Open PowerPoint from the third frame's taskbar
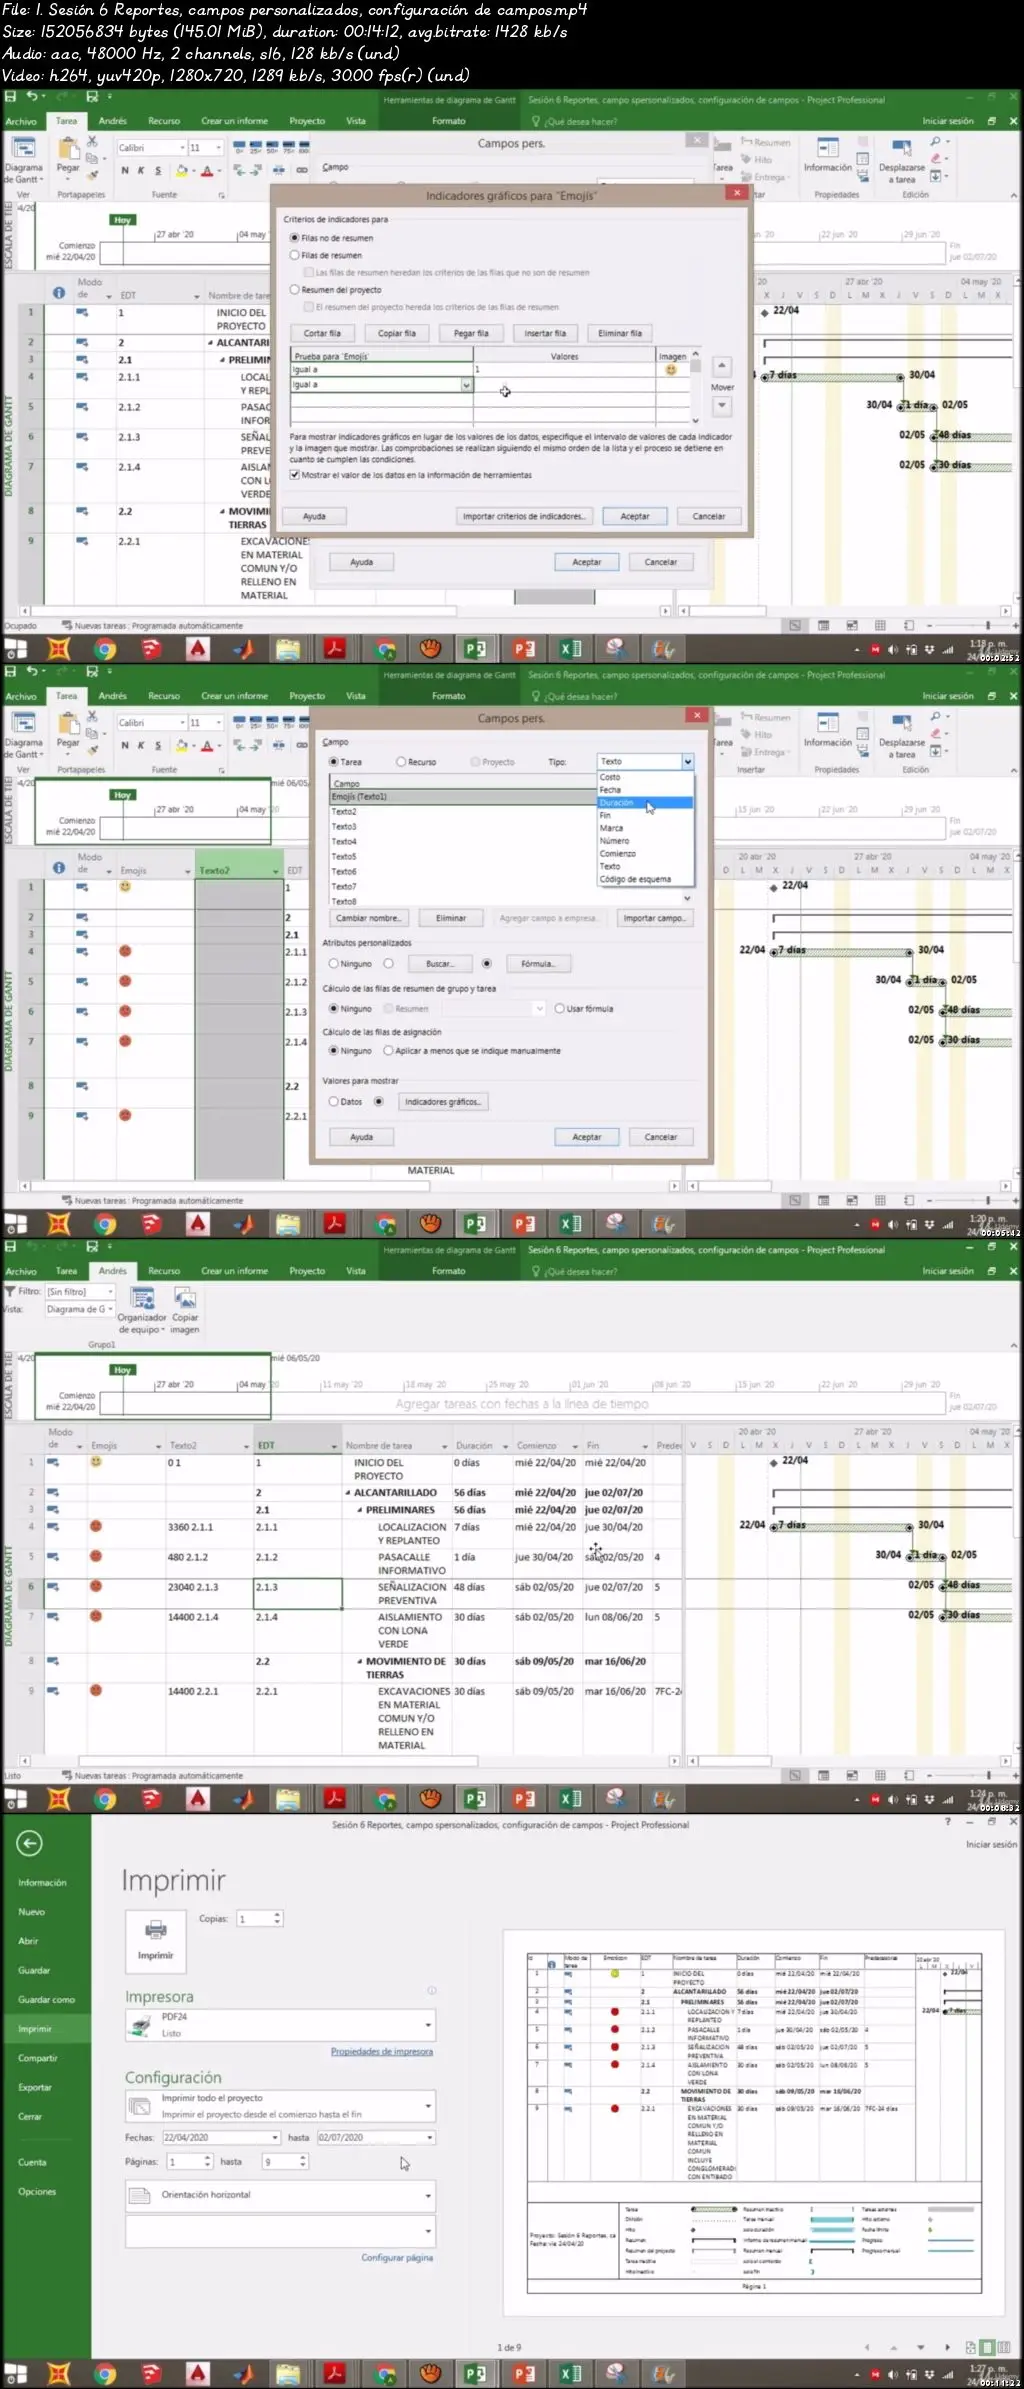This screenshot has height=2389, width=1024. 524,1799
